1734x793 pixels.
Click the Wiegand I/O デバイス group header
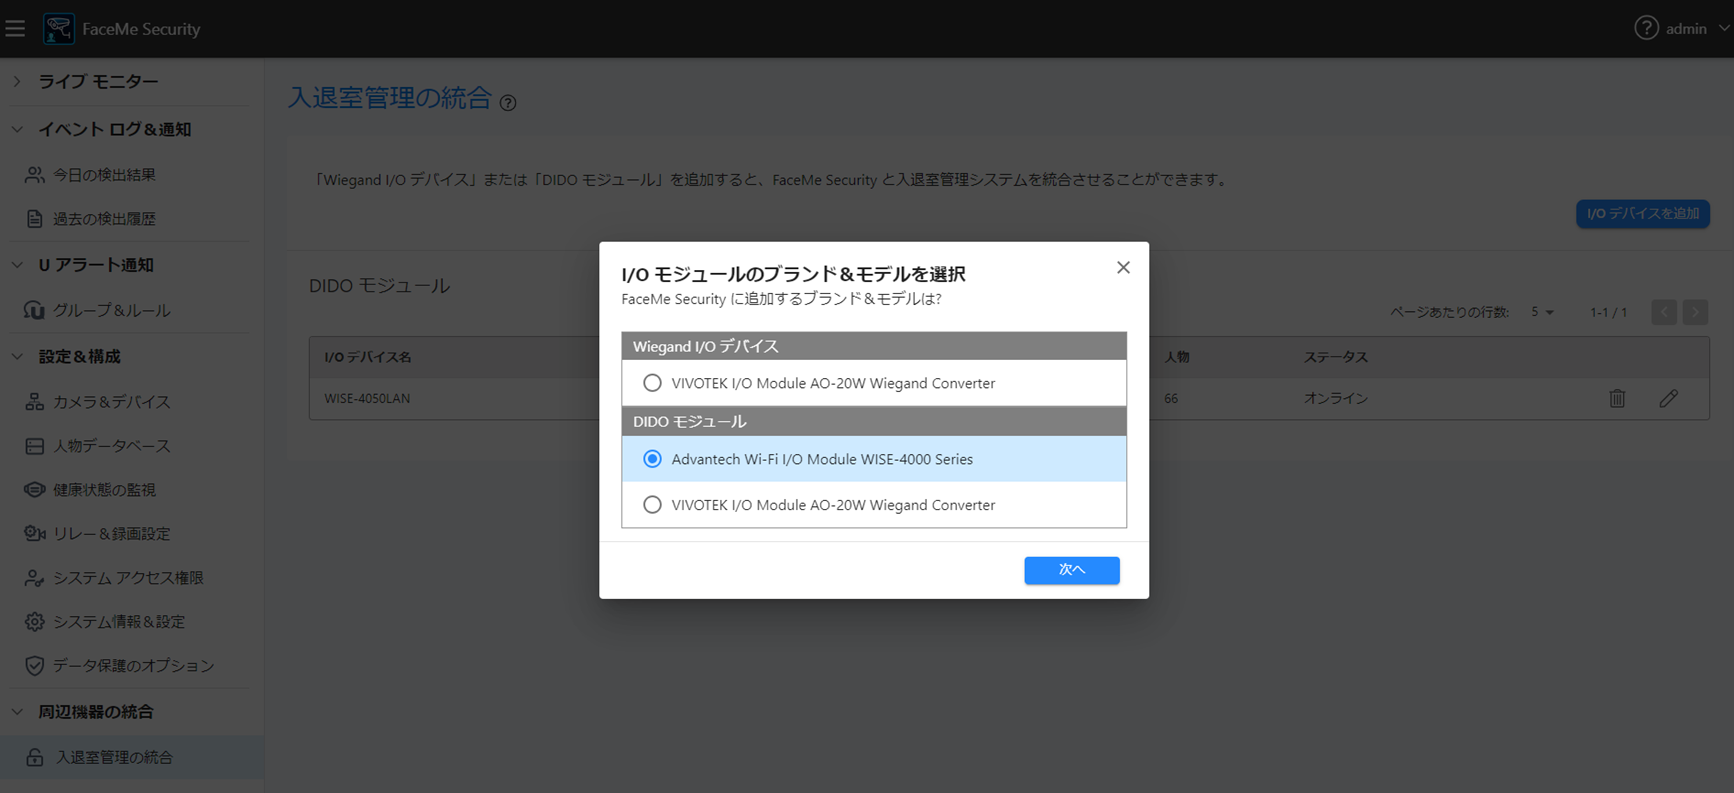pyautogui.click(x=874, y=346)
